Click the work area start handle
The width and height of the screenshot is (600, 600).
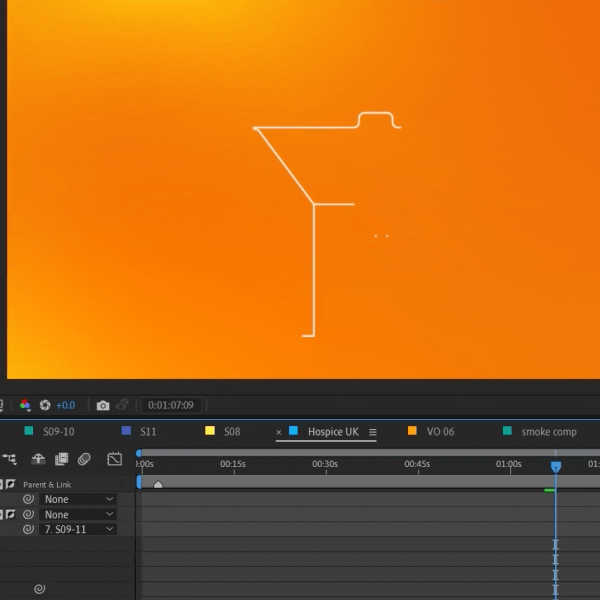[139, 482]
